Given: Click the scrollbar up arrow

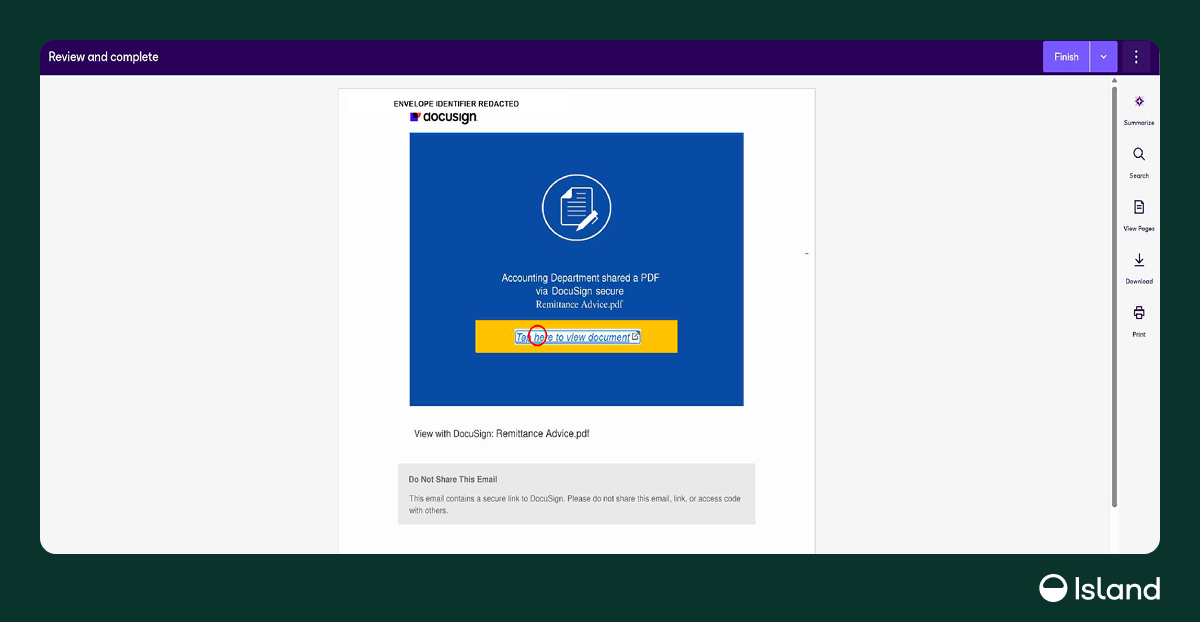Looking at the screenshot, I should [x=1115, y=81].
